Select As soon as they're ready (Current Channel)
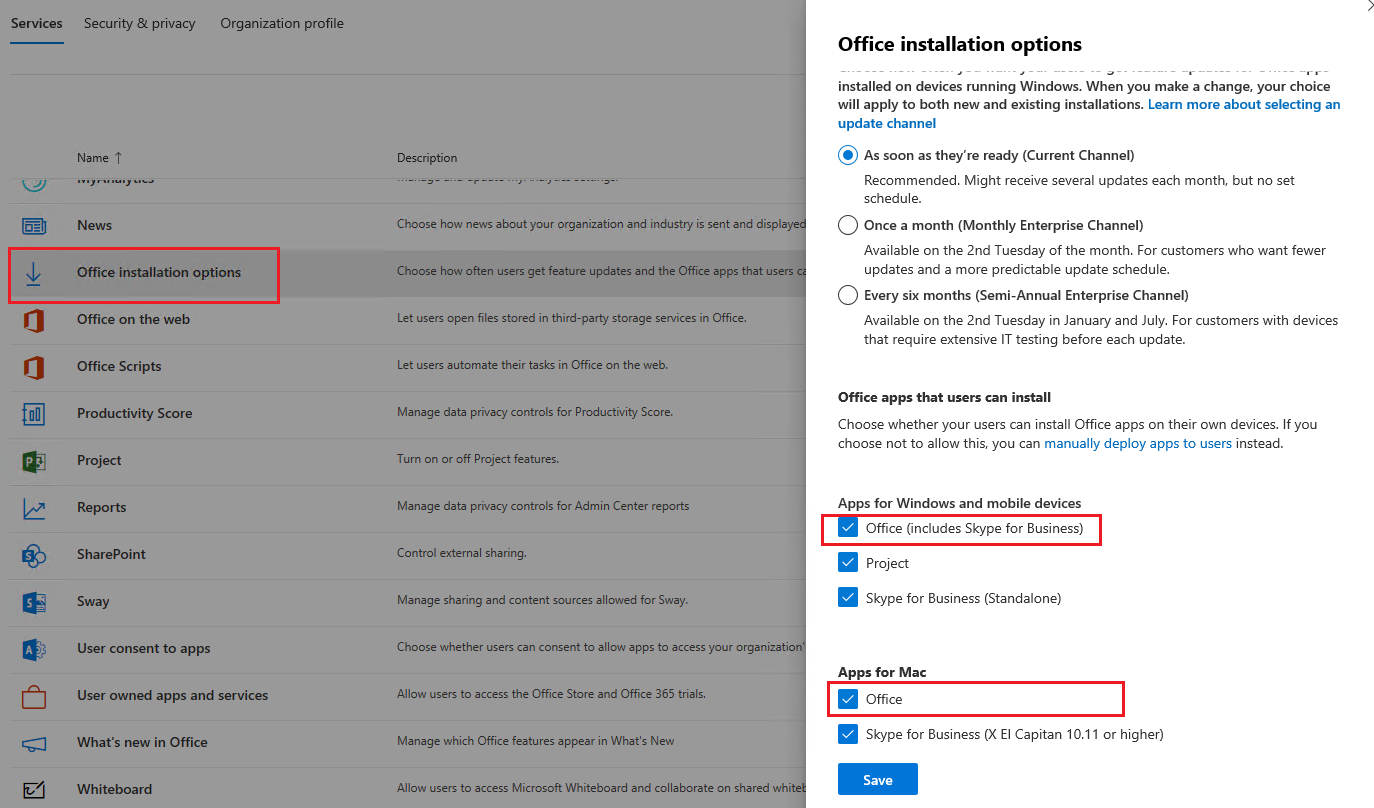This screenshot has width=1374, height=808. tap(848, 155)
